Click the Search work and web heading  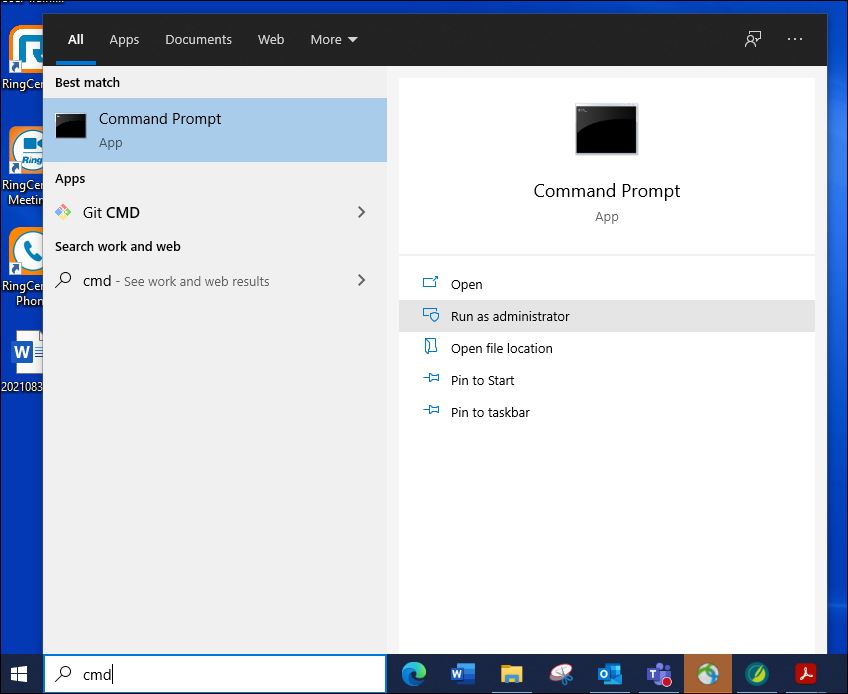pos(117,247)
